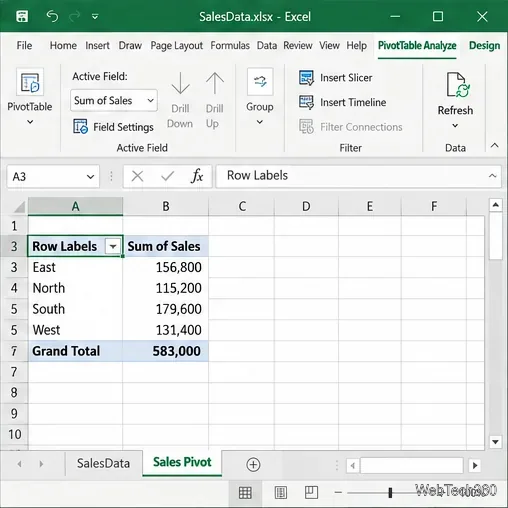
Task: Click the Undo arrow icon
Action: (x=52, y=16)
